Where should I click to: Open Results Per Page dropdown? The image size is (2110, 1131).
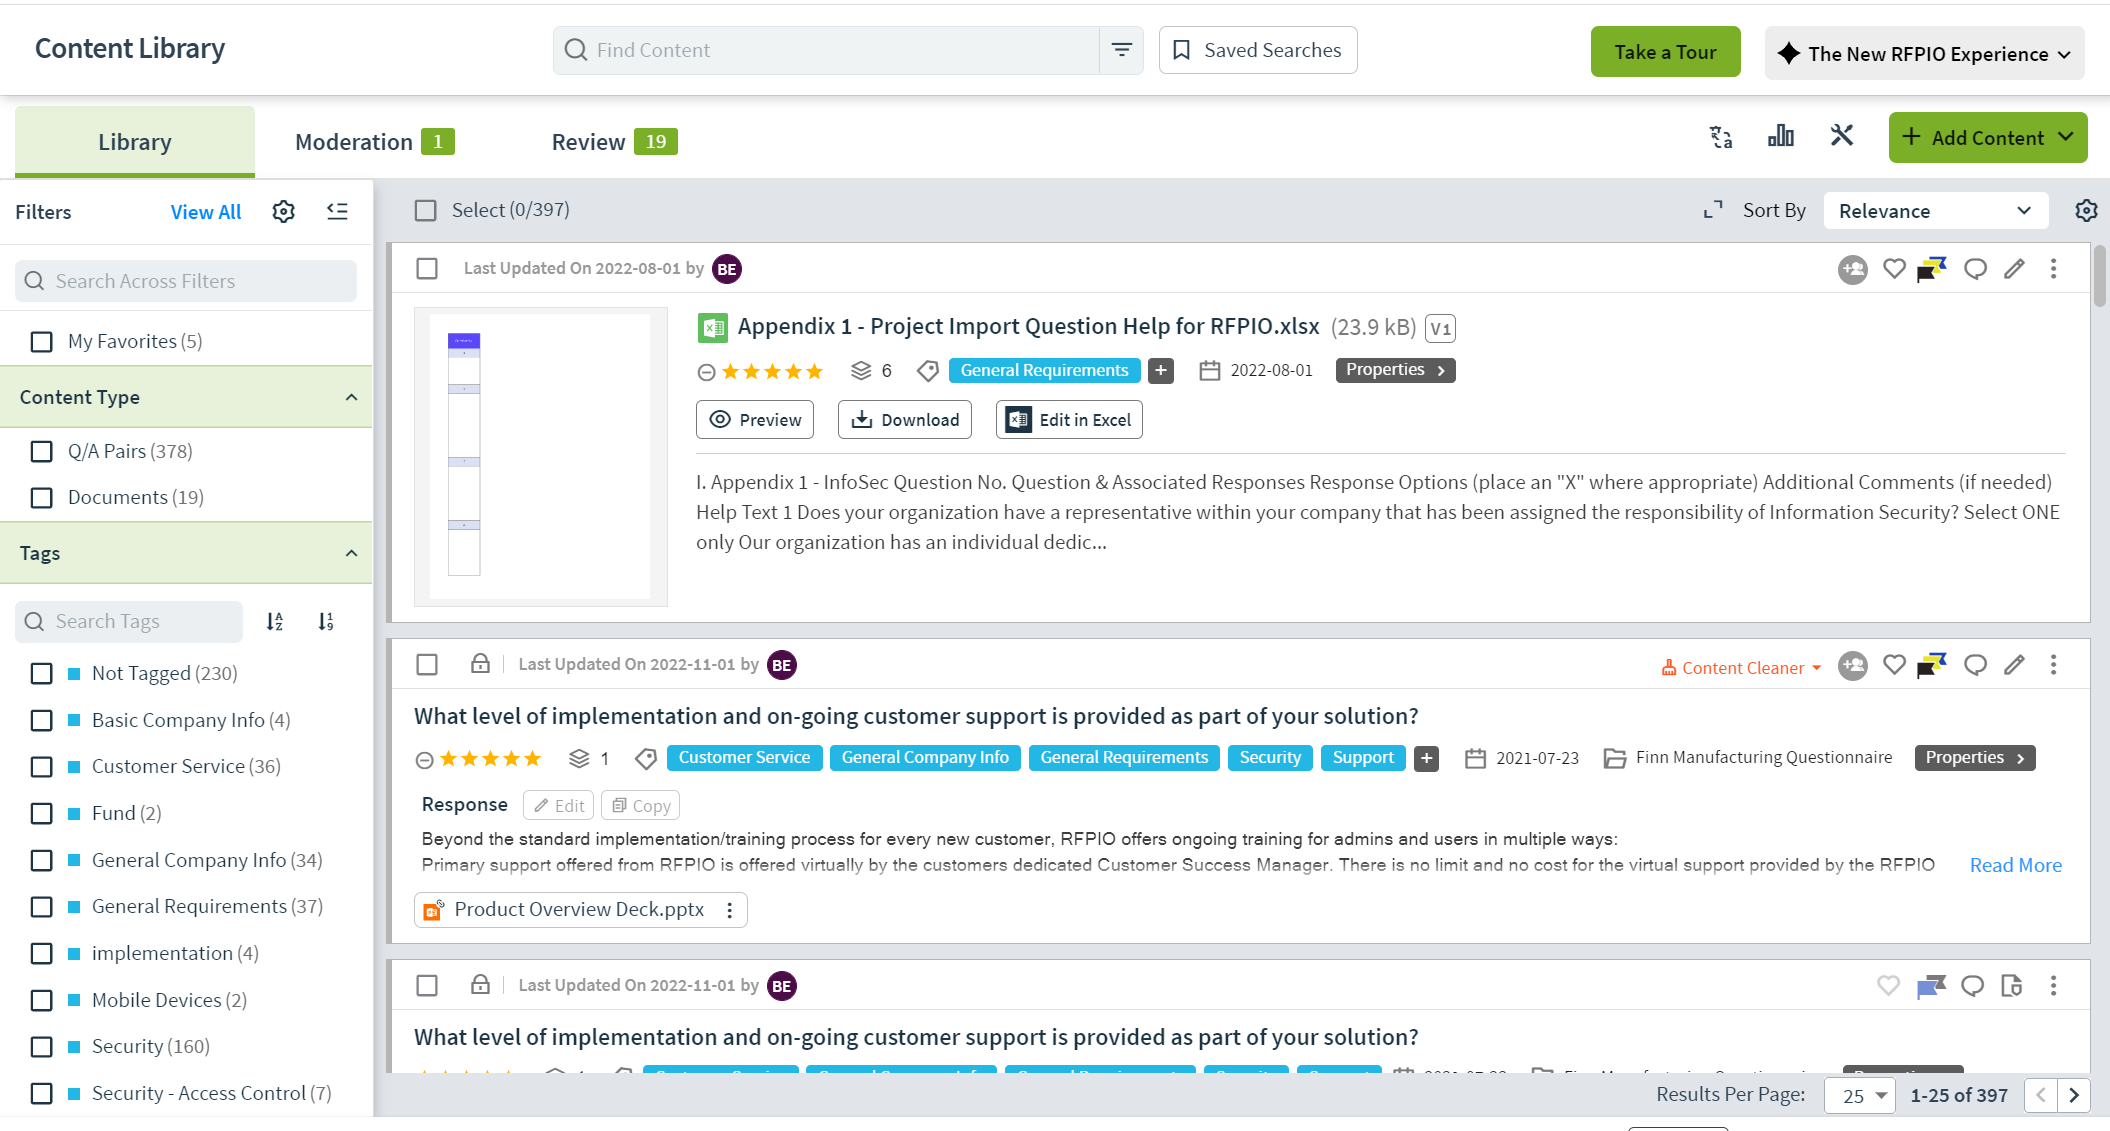[x=1861, y=1096]
